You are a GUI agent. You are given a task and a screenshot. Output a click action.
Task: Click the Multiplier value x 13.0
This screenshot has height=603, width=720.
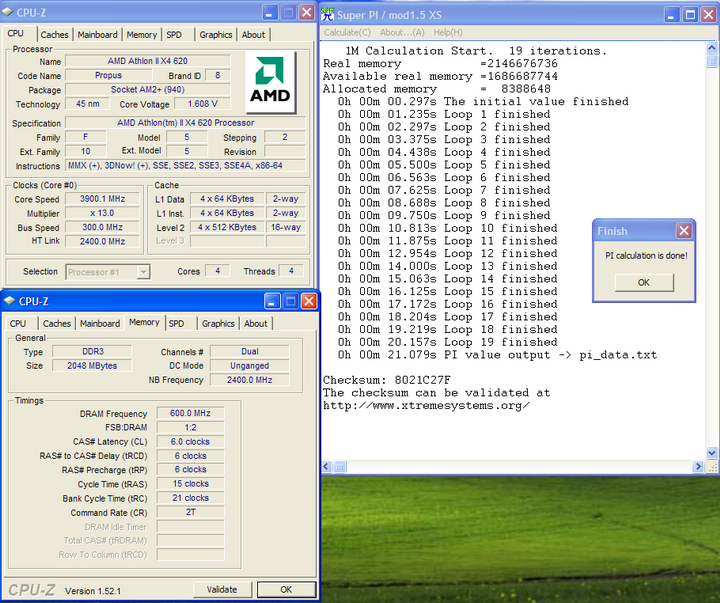[102, 213]
